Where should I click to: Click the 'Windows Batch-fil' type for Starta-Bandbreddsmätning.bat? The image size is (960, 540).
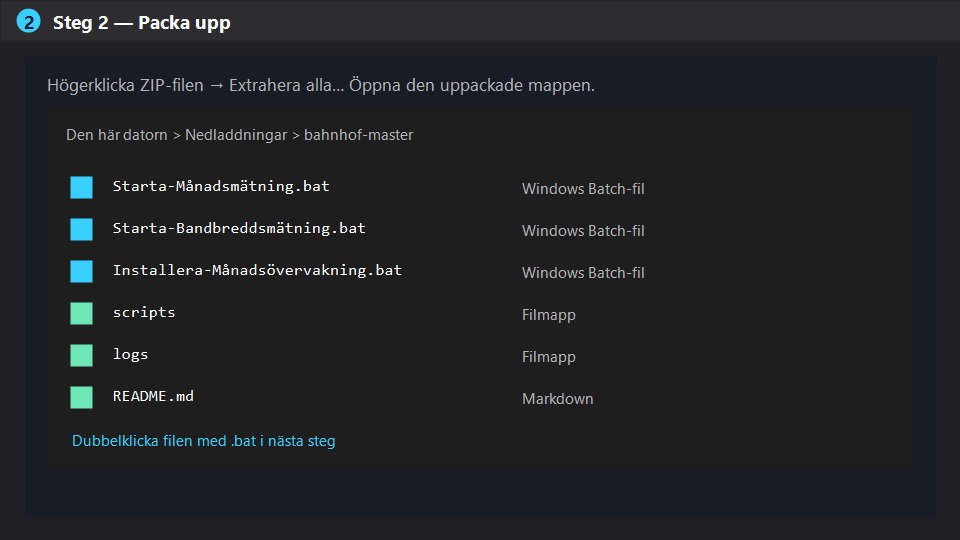coord(583,231)
